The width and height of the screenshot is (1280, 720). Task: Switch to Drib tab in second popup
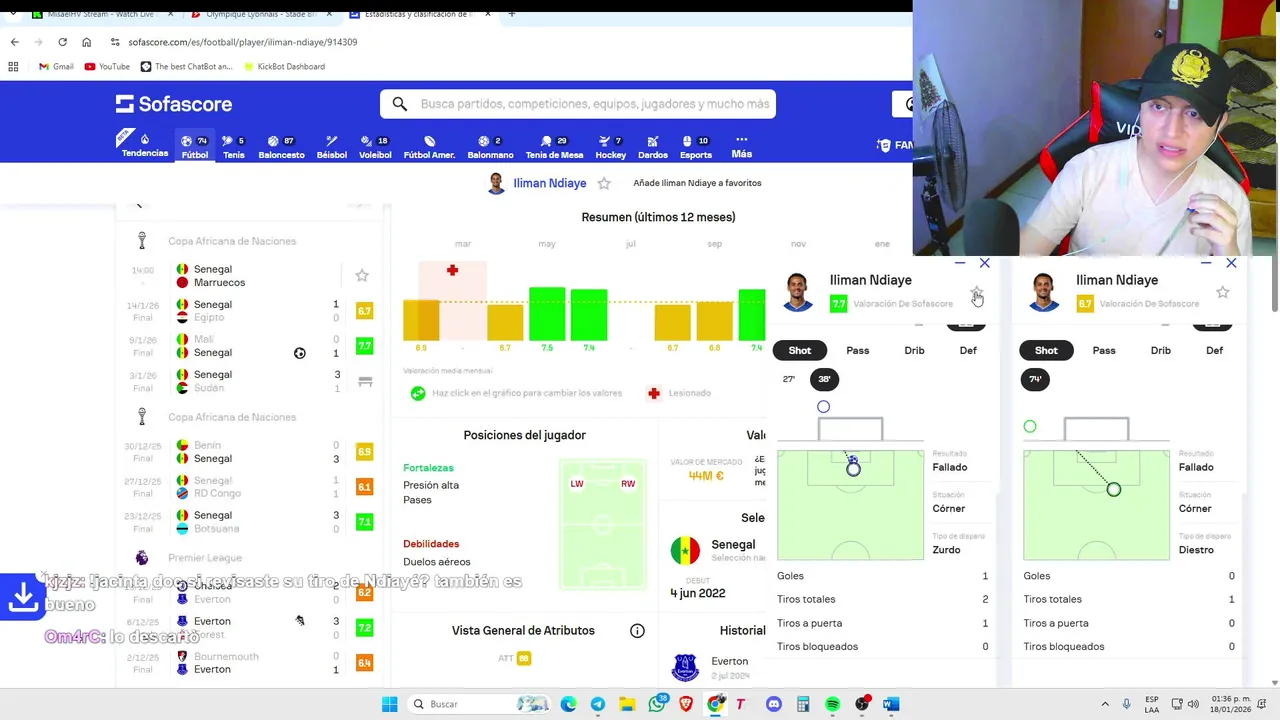[x=1160, y=350]
